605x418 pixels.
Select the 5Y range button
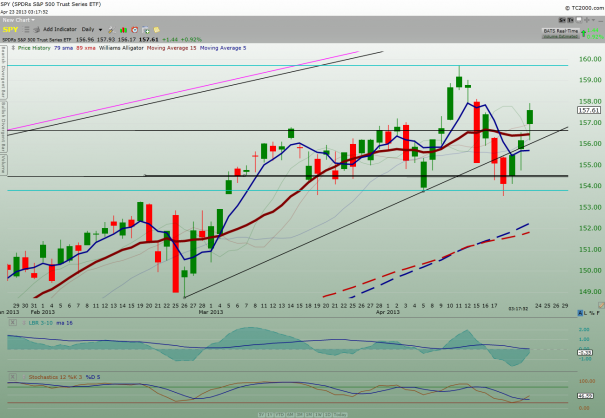pos(261,415)
